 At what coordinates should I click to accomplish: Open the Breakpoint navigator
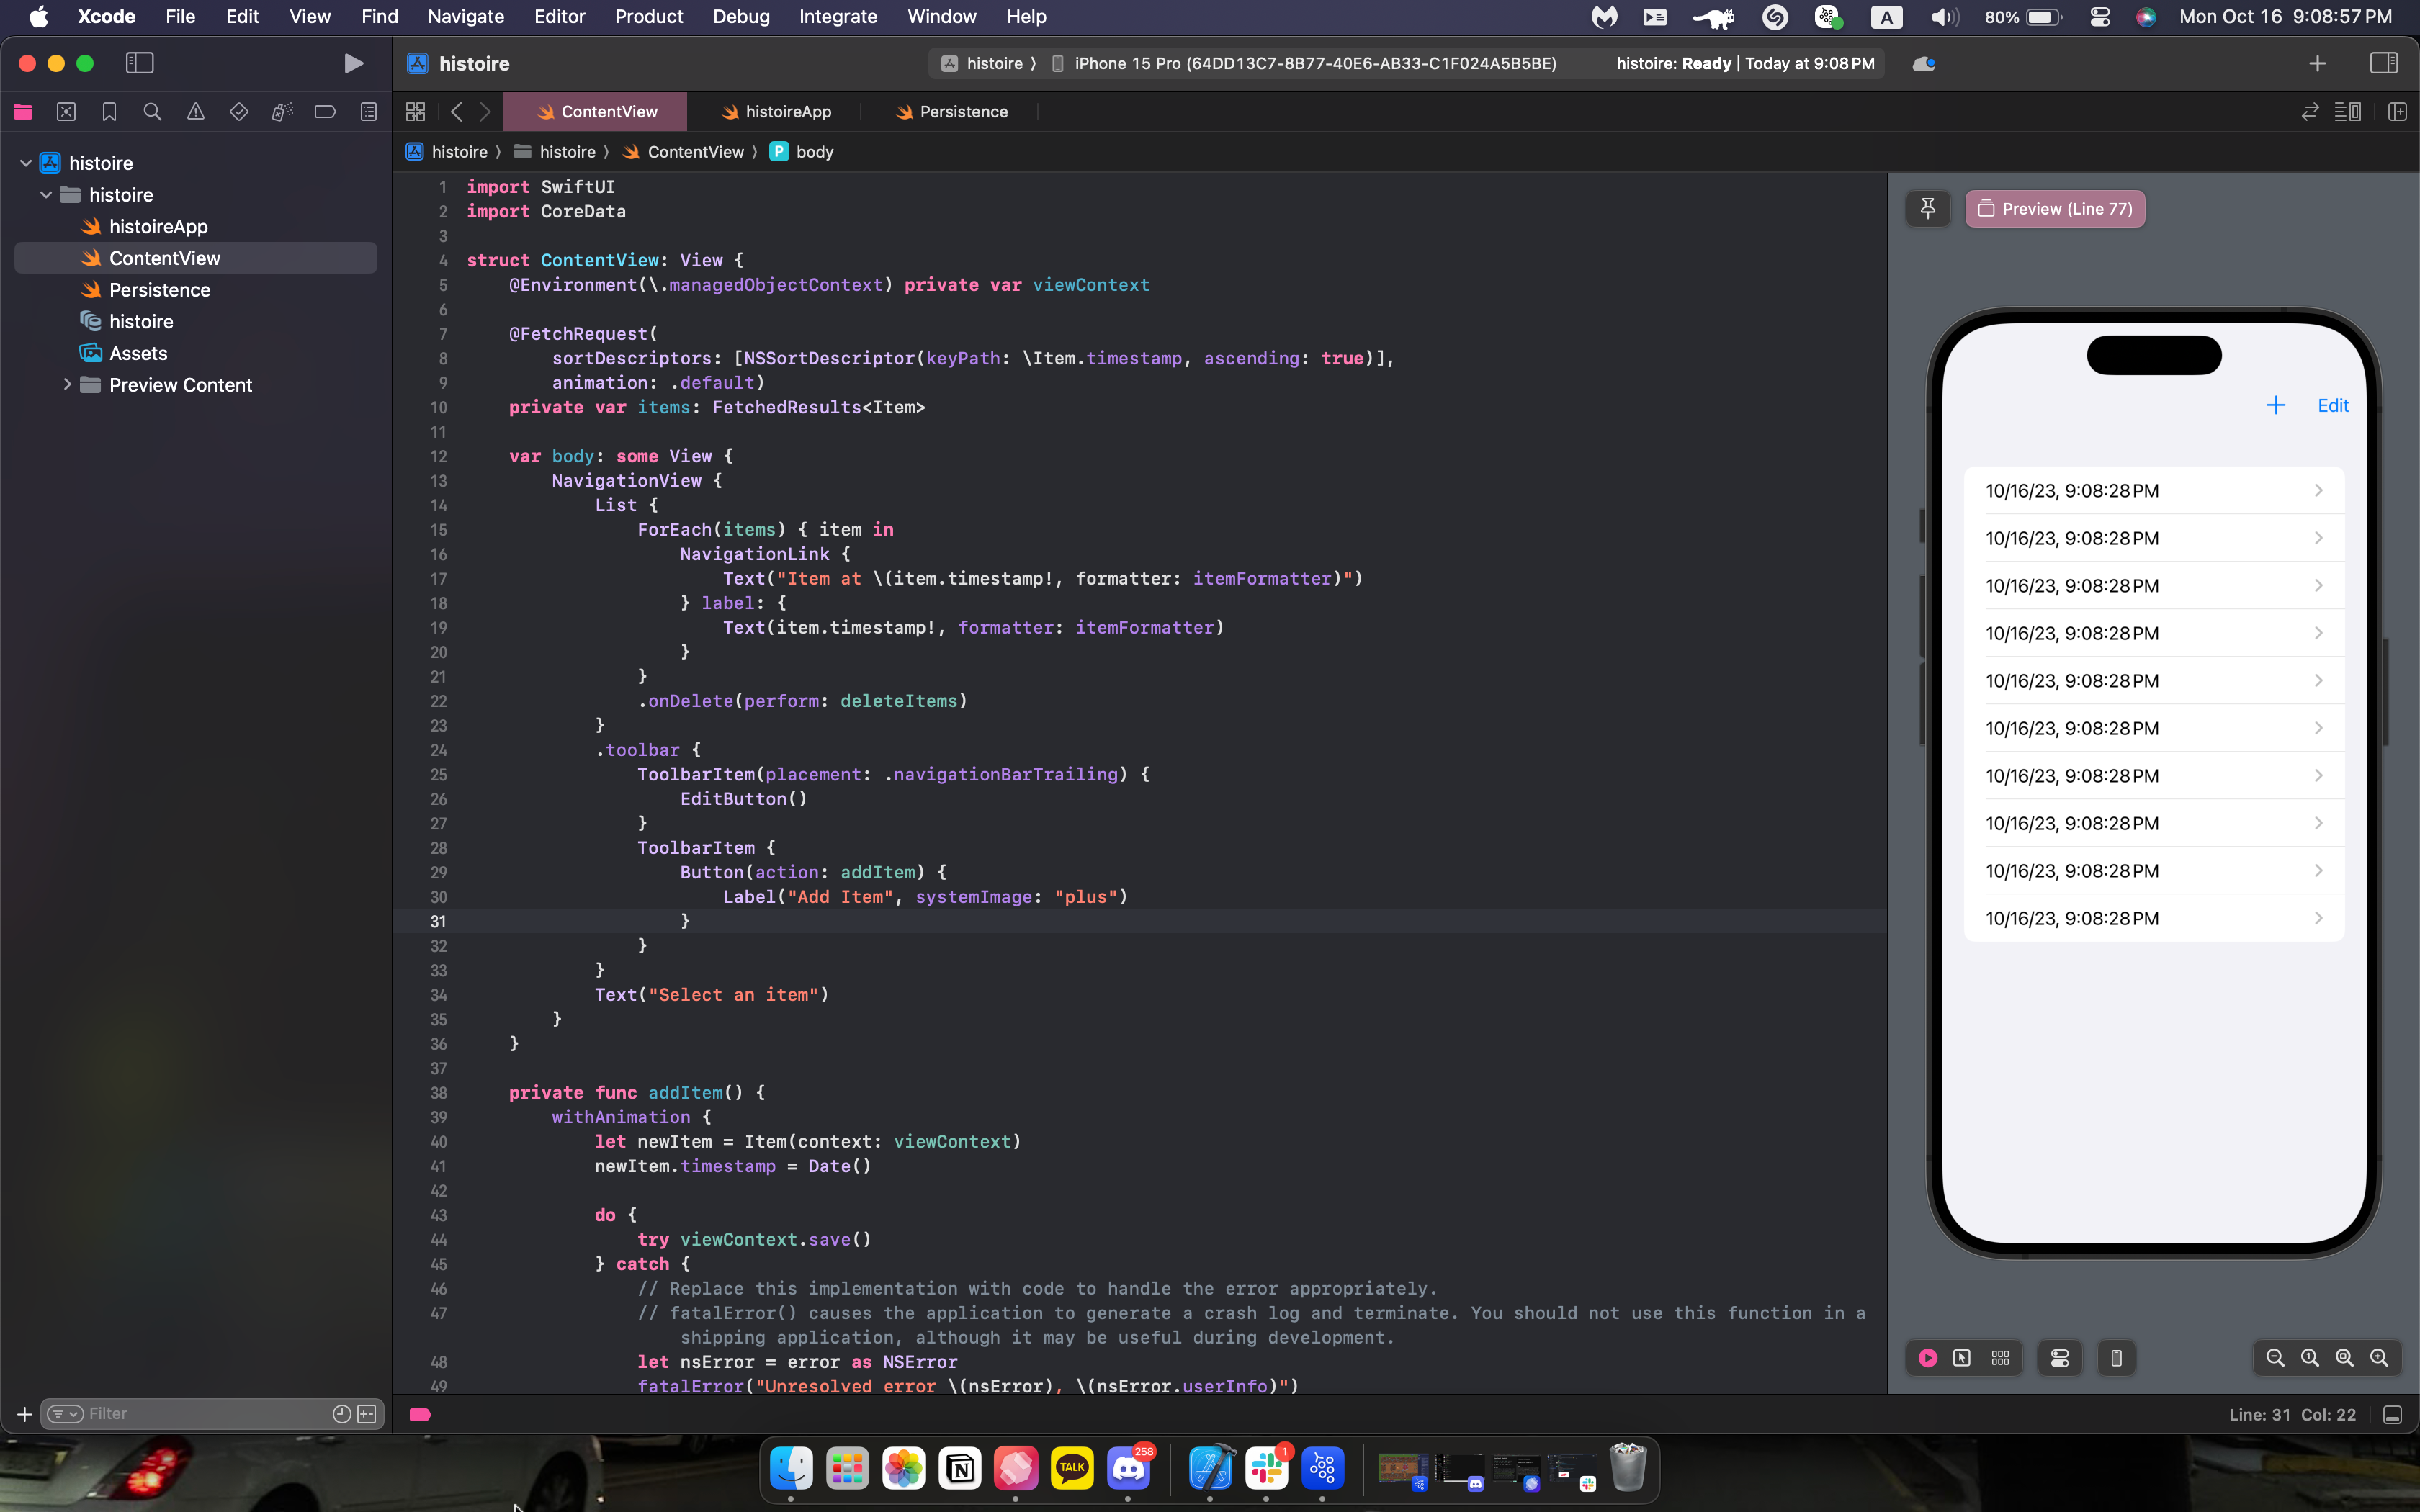pyautogui.click(x=325, y=112)
